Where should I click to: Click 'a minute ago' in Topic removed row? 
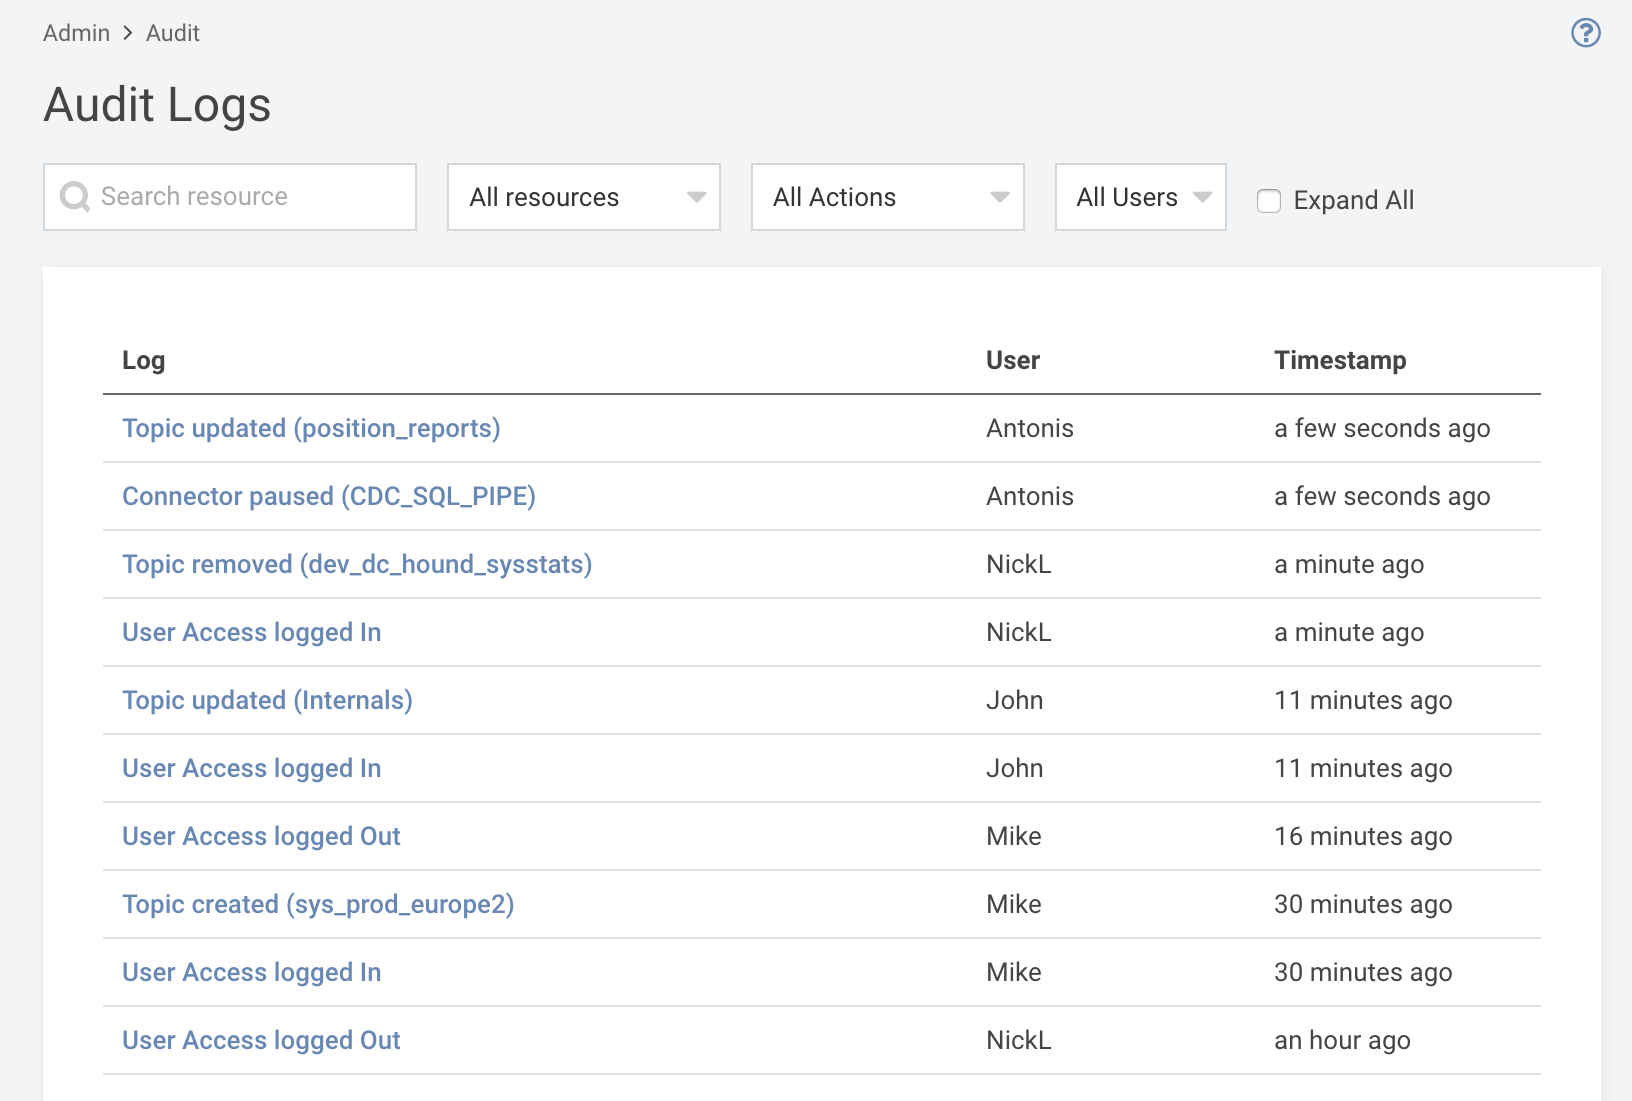[1349, 564]
